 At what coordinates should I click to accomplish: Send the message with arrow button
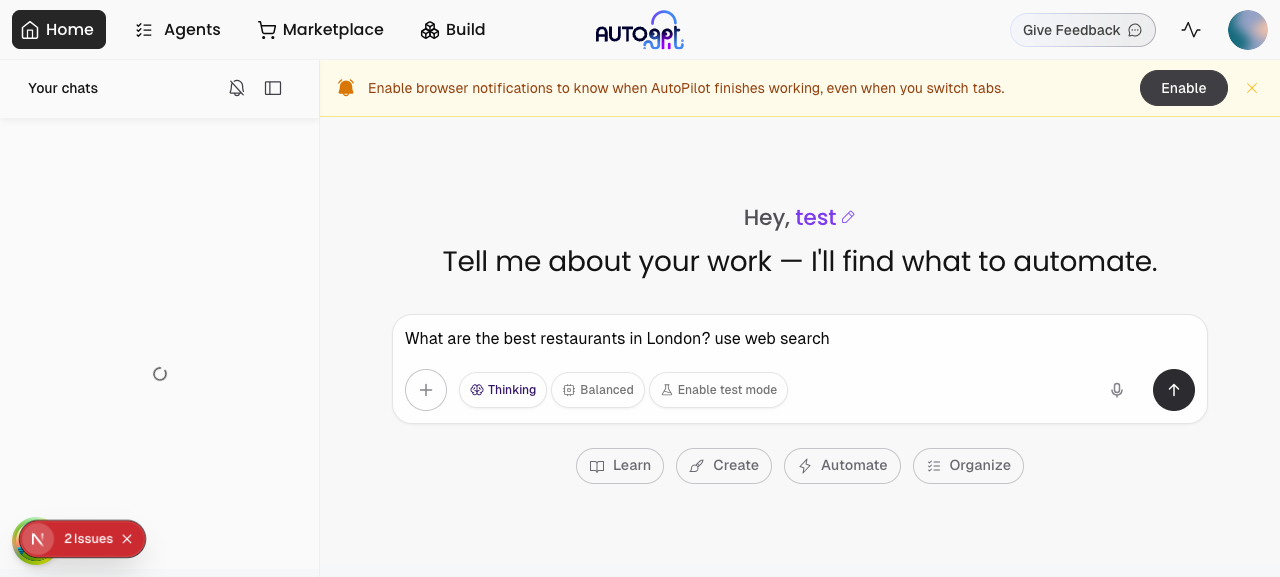coord(1174,390)
